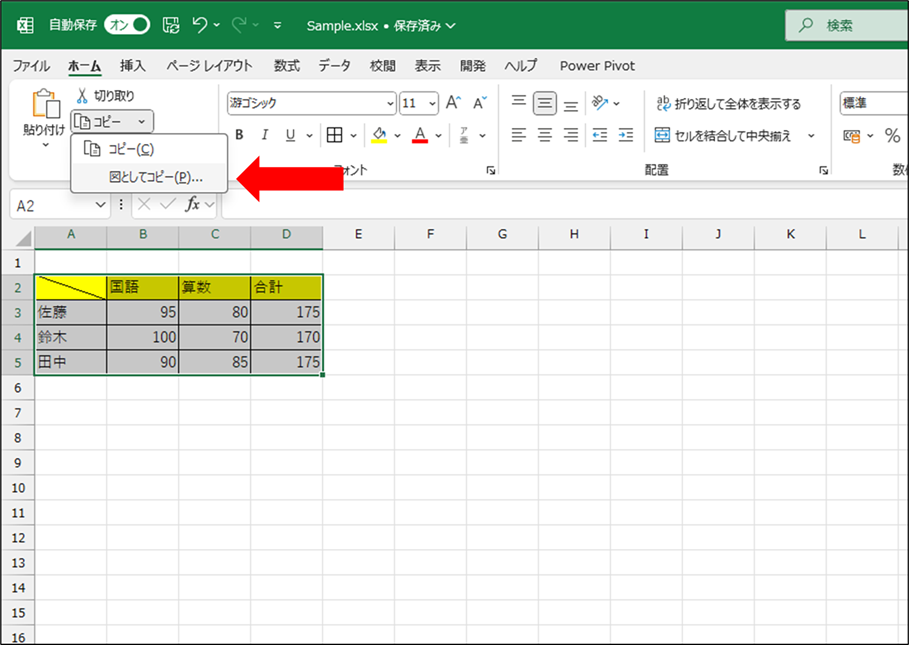Click the insert function fx icon
The width and height of the screenshot is (909, 645).
[192, 204]
